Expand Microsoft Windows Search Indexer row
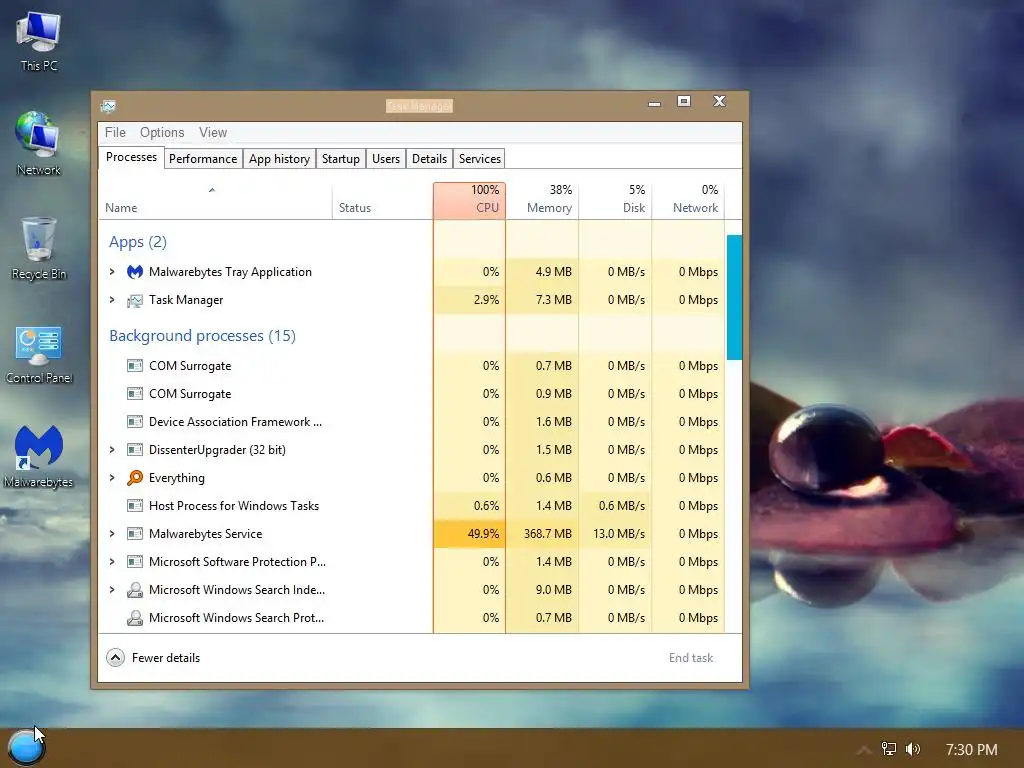This screenshot has height=768, width=1024. [112, 590]
